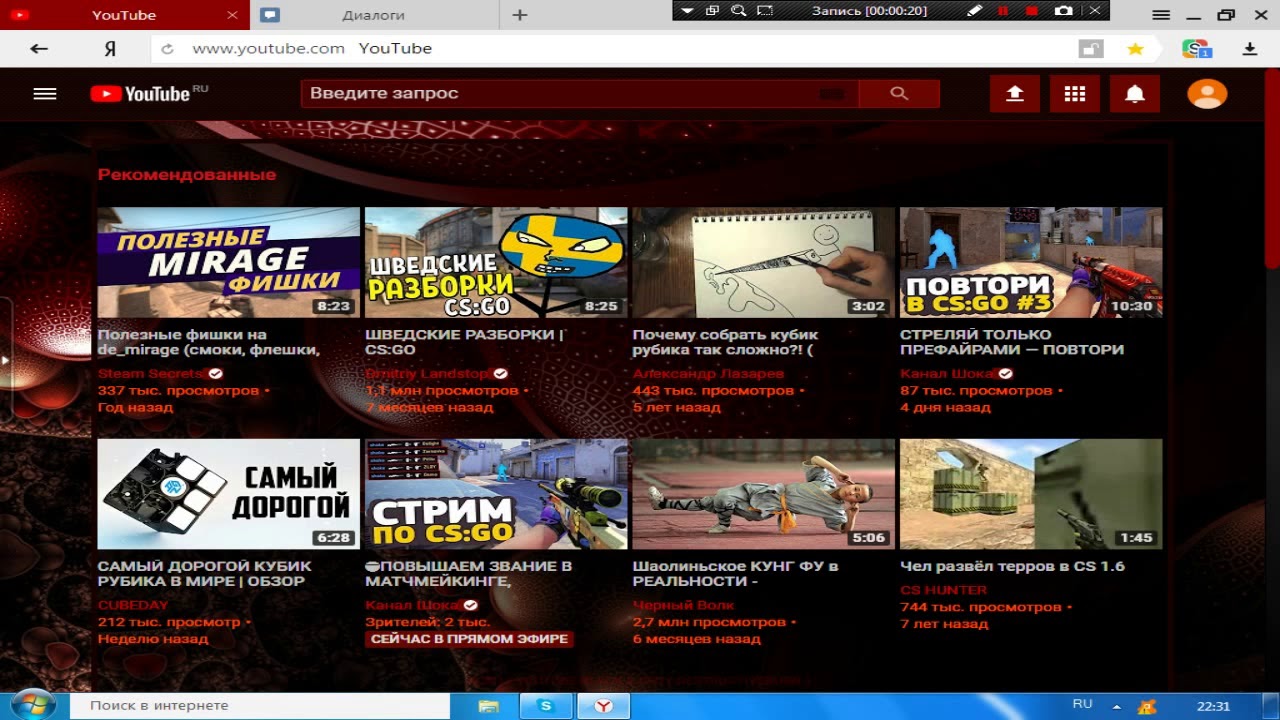The height and width of the screenshot is (720, 1280).
Task: Open title СТРЕЛЯЙ ТОЛЬКО ПРЕФАЙРАМИ
Action: click(1012, 342)
